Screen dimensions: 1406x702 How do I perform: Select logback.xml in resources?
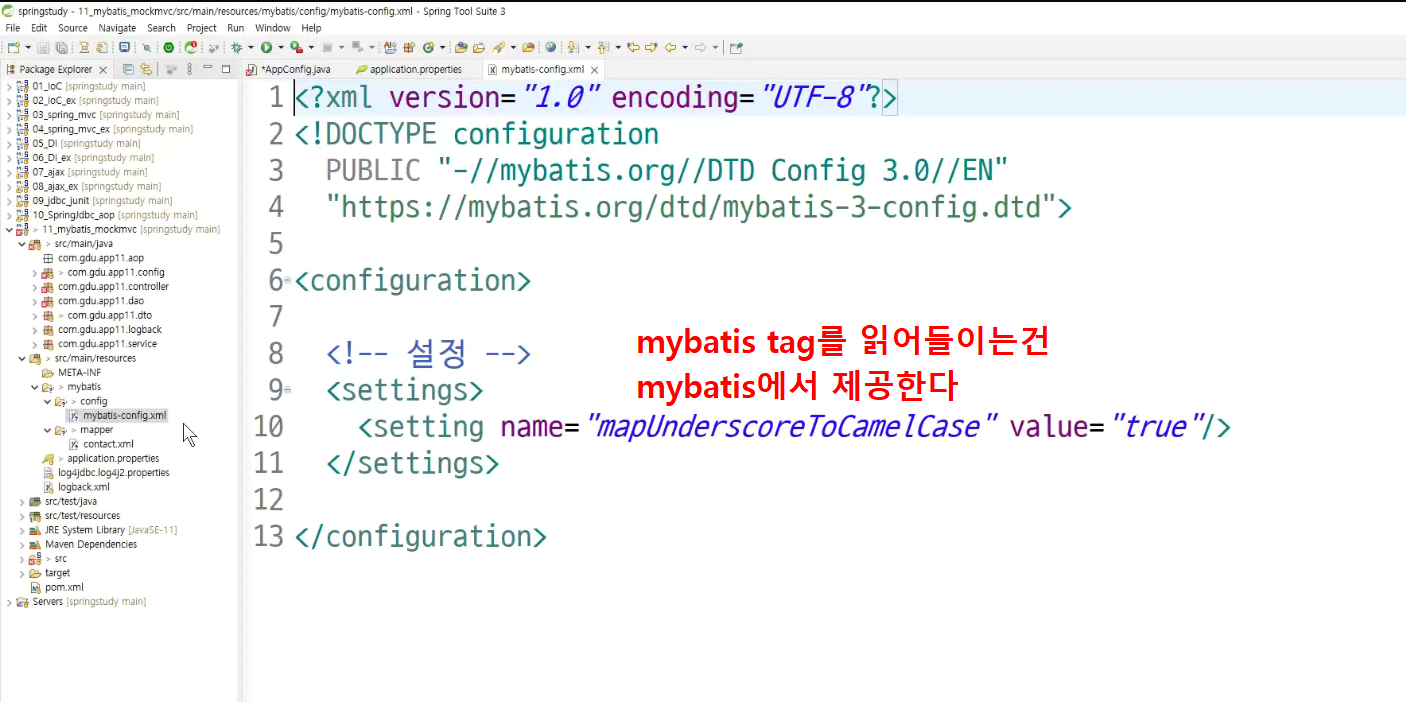84,487
